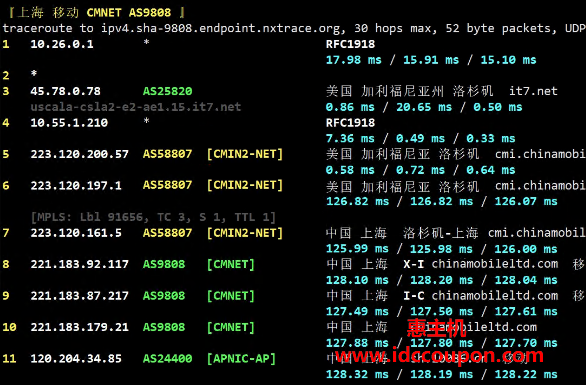The width and height of the screenshot is (586, 385).
Task: Select latency value 127.88 ms
Action: pos(357,343)
